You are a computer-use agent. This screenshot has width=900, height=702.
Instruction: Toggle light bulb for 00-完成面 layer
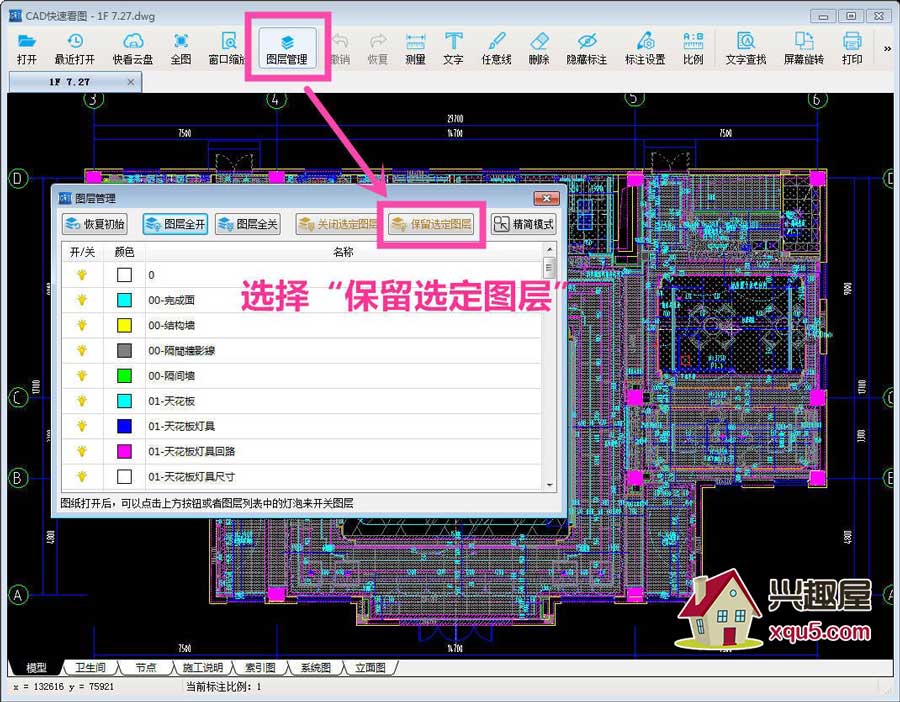tap(82, 300)
